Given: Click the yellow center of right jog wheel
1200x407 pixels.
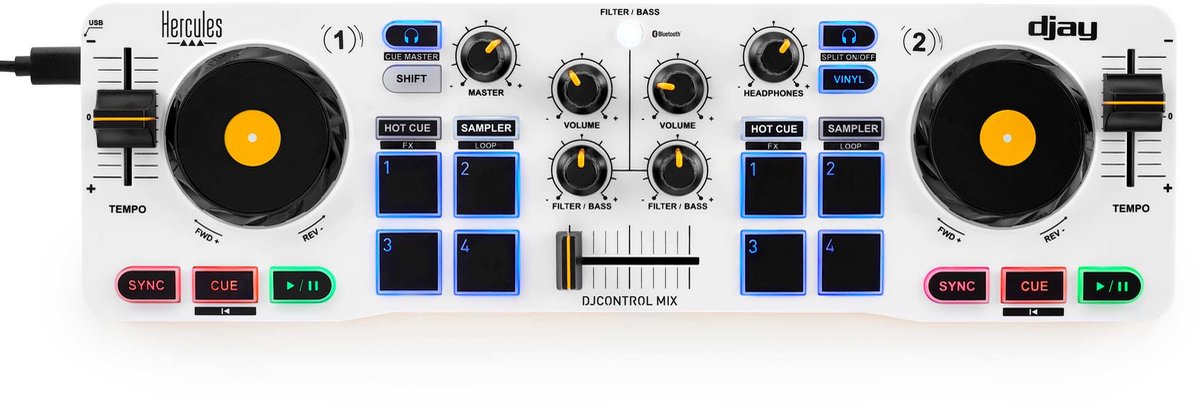Looking at the screenshot, I should click(x=1006, y=135).
